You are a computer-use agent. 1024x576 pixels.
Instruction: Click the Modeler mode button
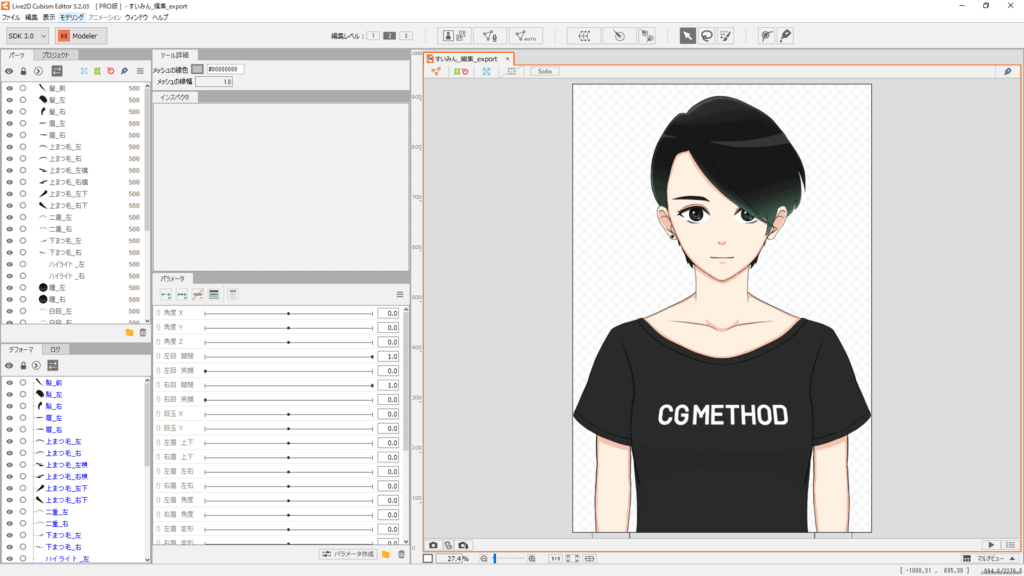point(82,35)
